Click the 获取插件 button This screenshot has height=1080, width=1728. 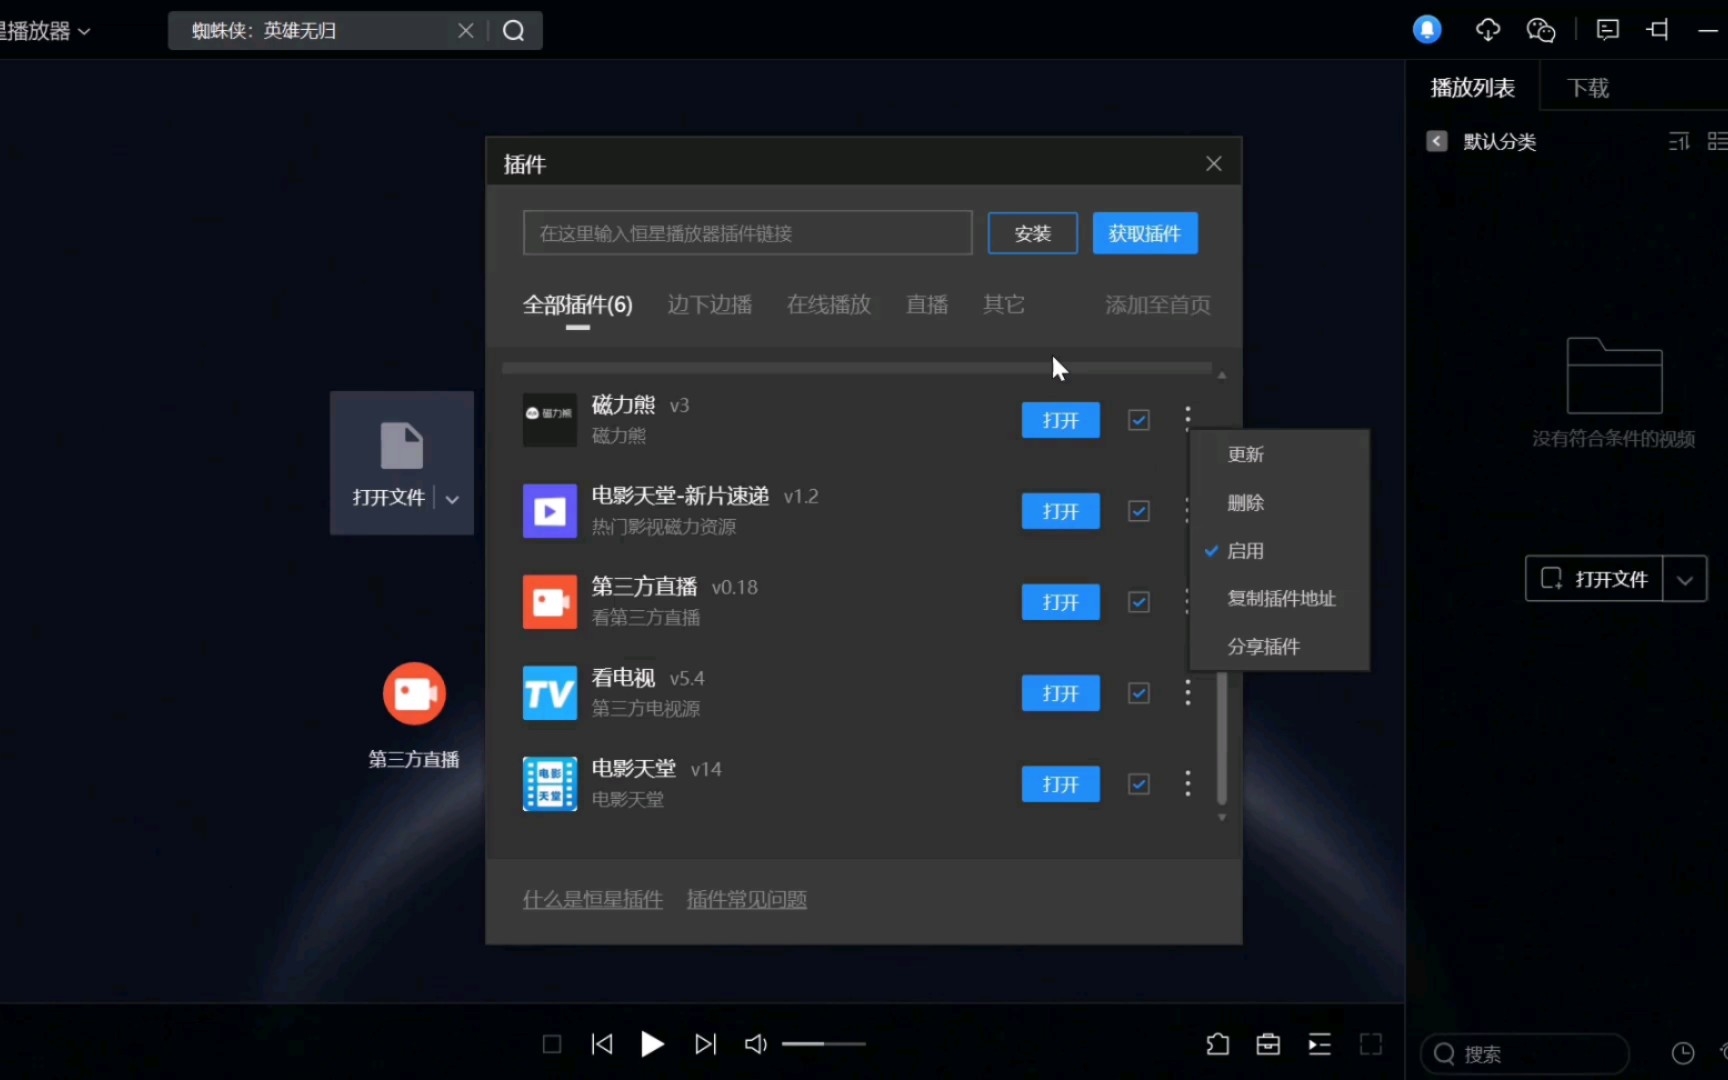(1145, 233)
